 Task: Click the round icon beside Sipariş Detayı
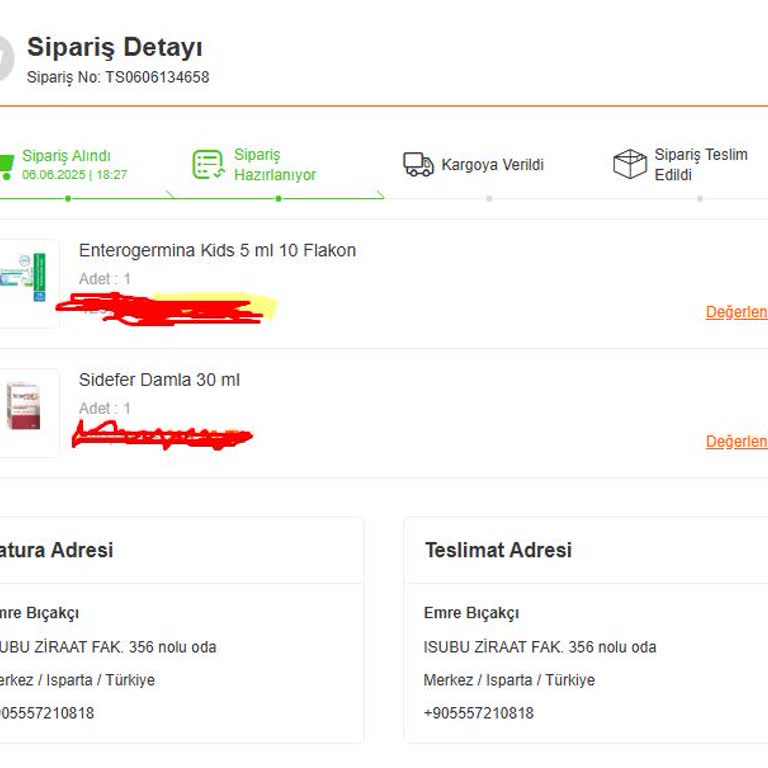pos(5,58)
